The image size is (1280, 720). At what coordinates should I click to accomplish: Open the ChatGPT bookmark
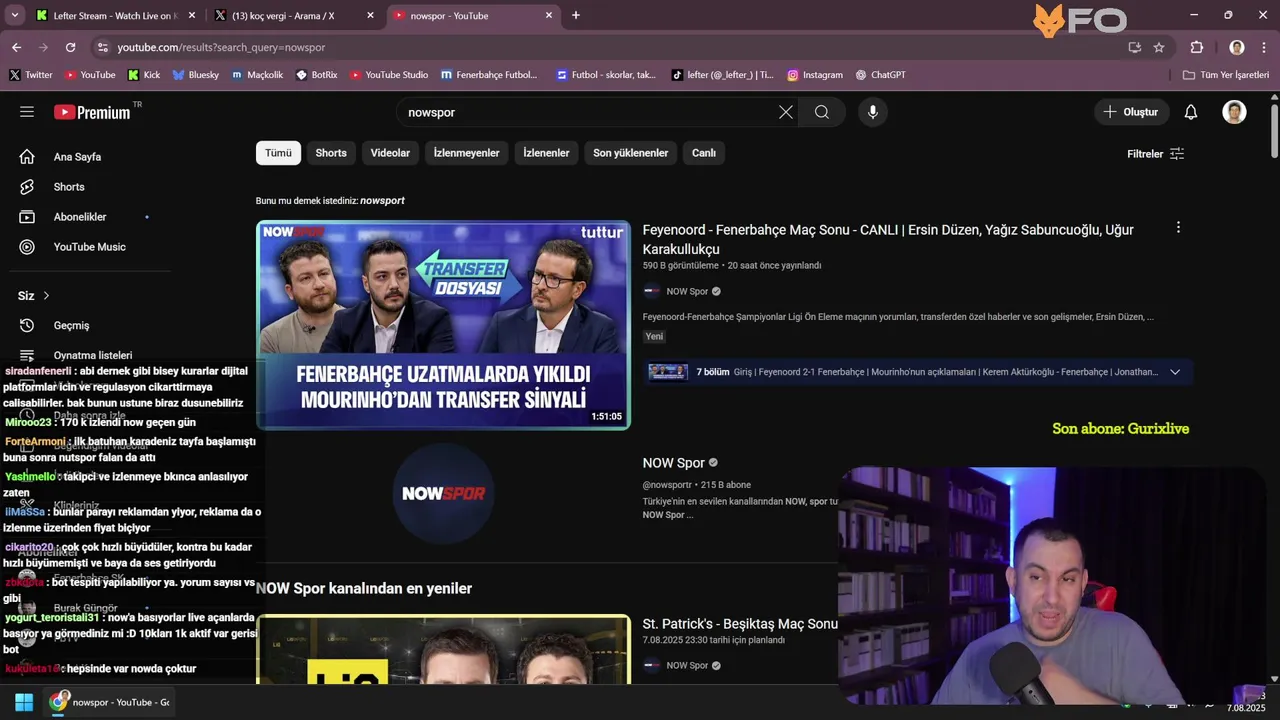coord(880,75)
